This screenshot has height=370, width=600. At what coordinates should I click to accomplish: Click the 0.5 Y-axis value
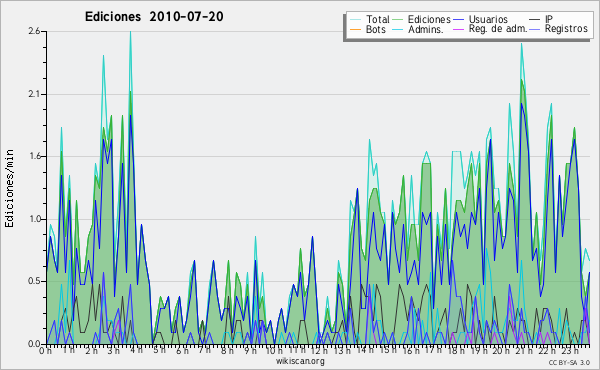click(34, 281)
